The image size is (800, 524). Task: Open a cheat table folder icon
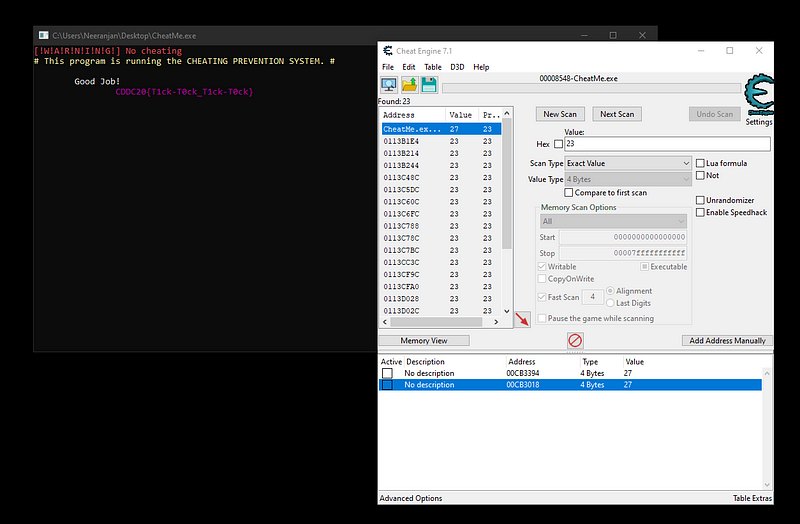click(x=409, y=85)
